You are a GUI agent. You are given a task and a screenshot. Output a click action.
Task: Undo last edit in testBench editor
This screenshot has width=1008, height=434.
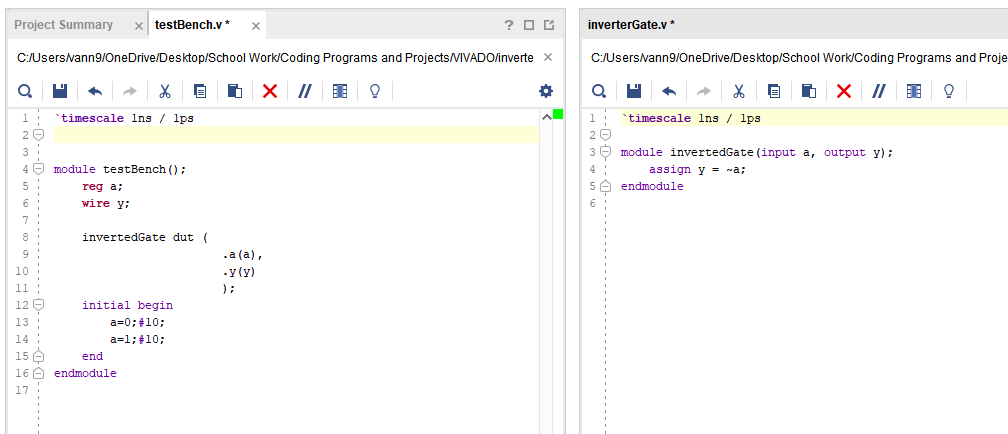[95, 92]
